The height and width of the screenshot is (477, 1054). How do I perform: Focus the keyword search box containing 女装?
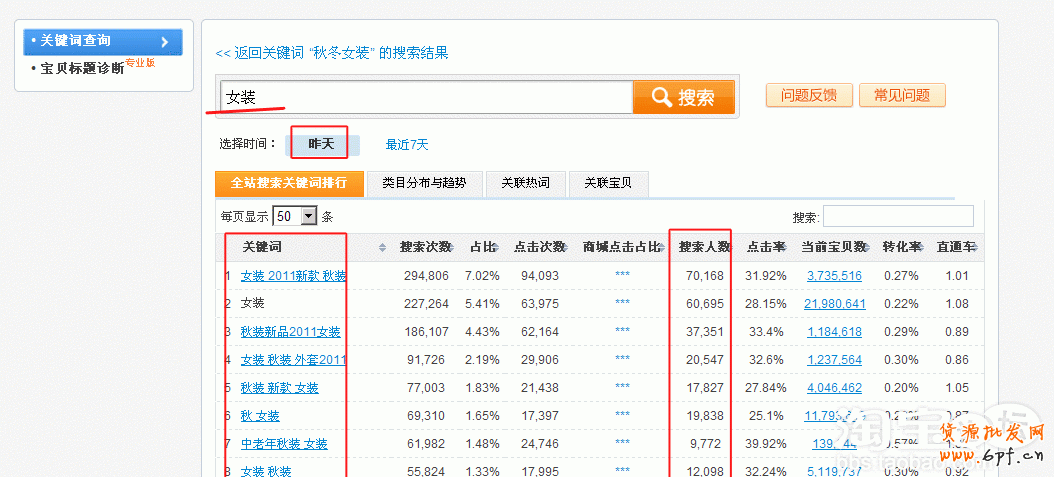click(x=427, y=97)
